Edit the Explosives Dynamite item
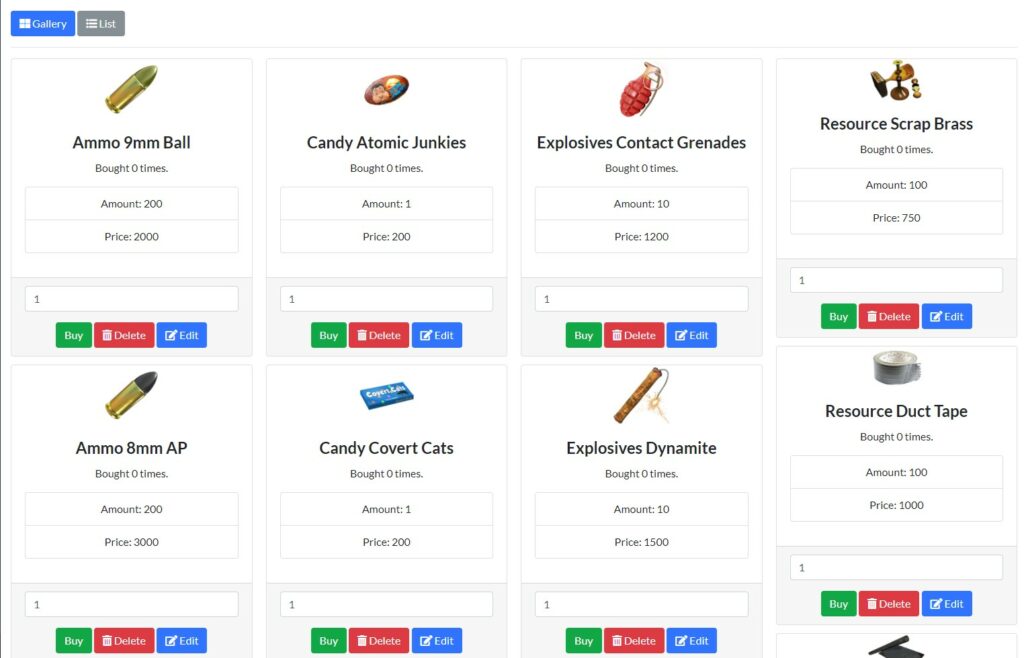 tap(692, 640)
